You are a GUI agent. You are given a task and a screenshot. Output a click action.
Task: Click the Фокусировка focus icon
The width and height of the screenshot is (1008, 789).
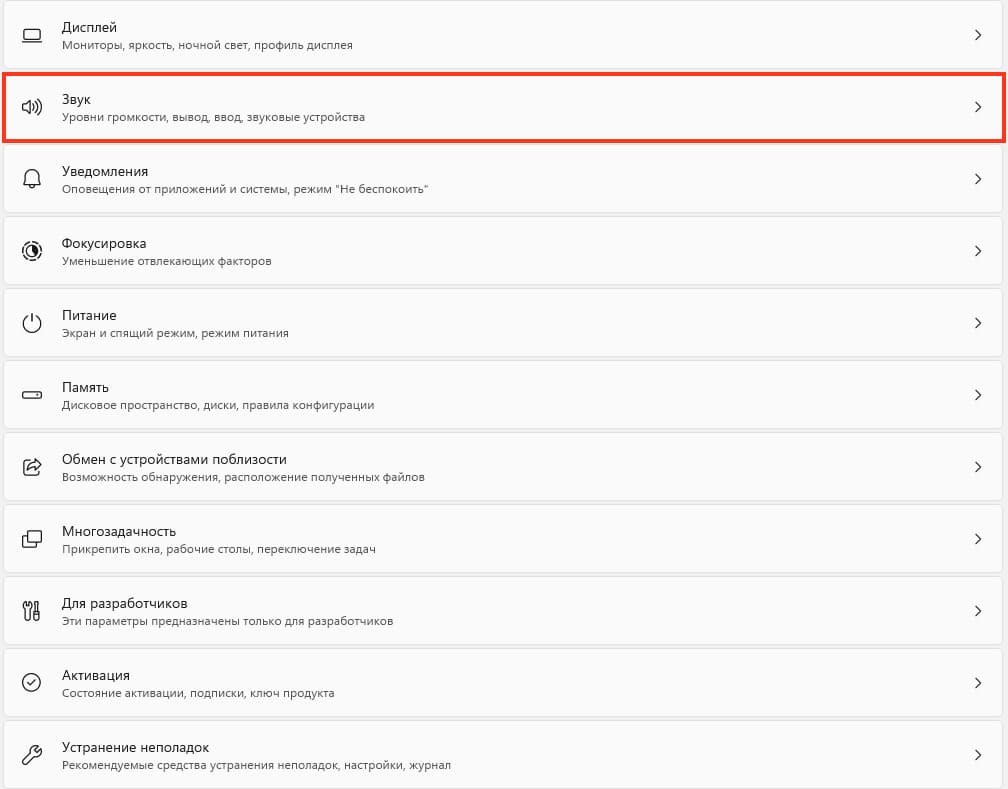coord(32,251)
